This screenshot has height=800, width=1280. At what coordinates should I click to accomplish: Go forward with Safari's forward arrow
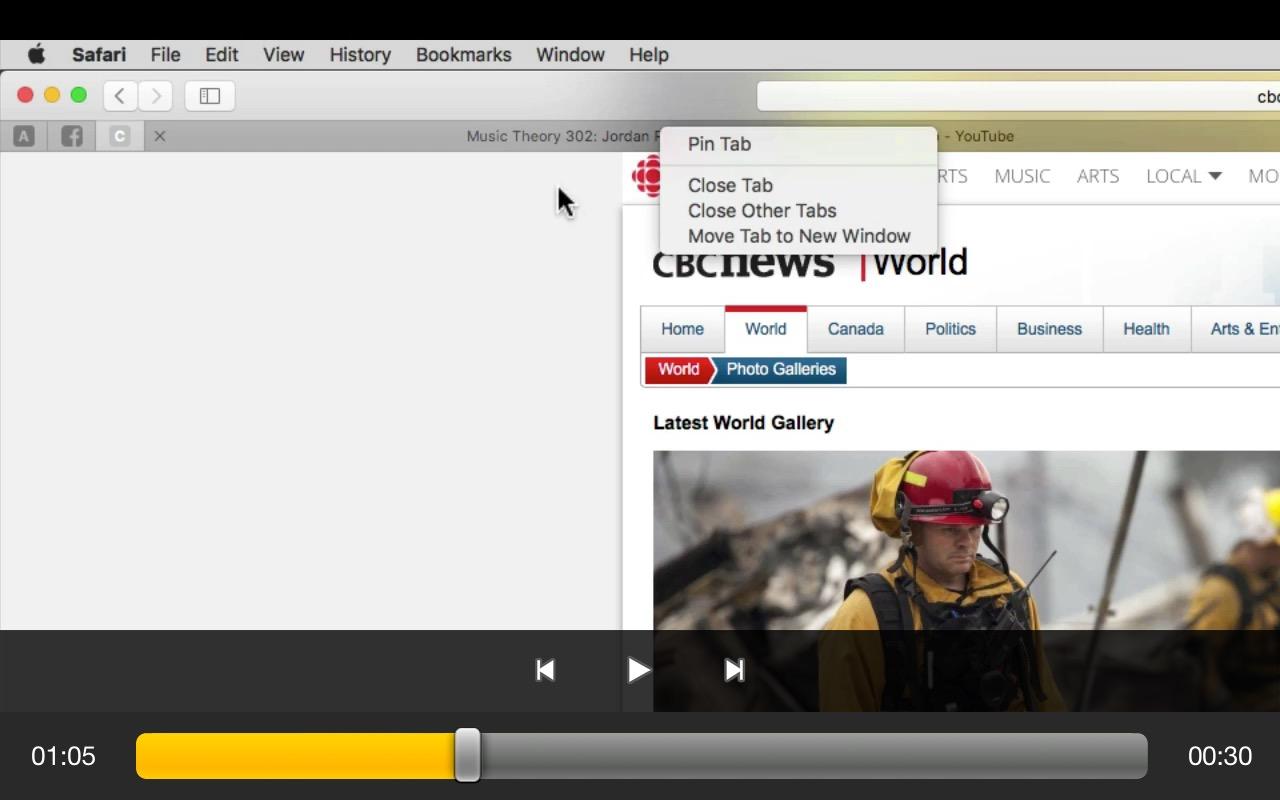[x=155, y=96]
